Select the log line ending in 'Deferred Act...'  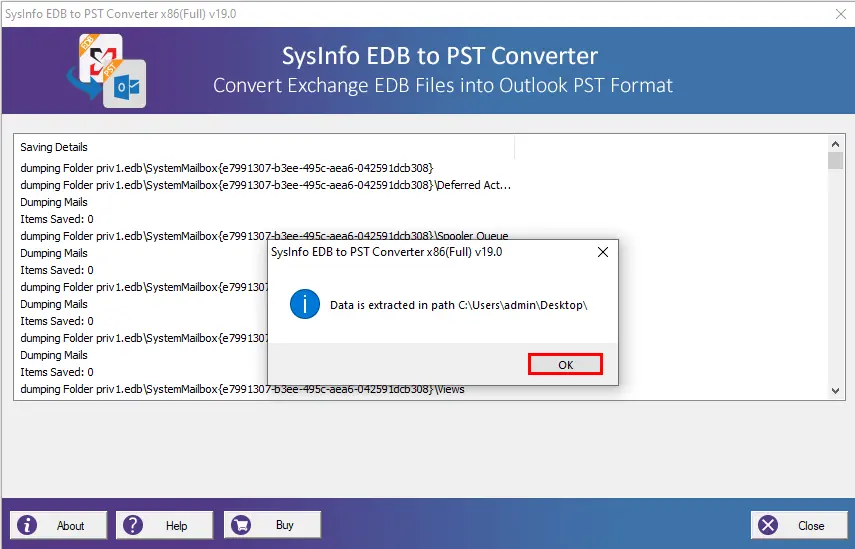click(266, 185)
